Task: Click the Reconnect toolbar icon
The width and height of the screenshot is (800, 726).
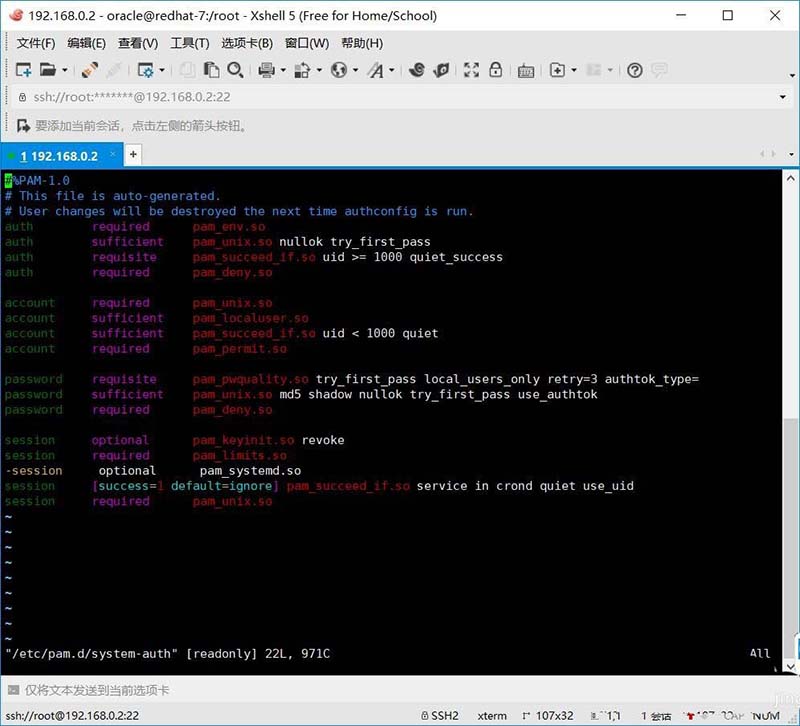Action: 90,71
